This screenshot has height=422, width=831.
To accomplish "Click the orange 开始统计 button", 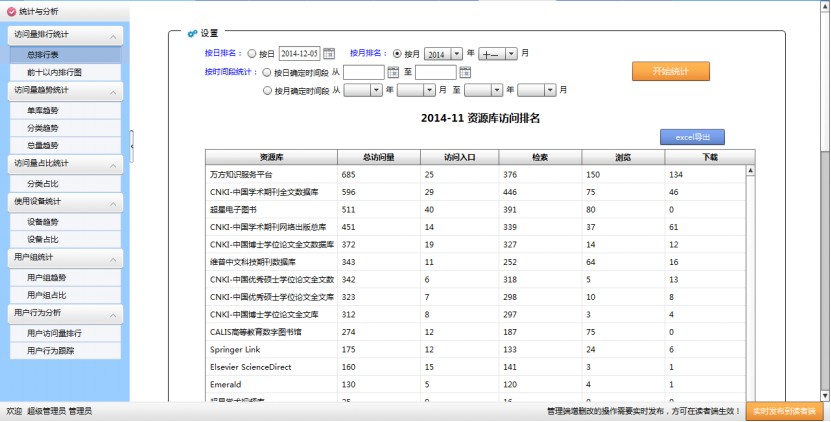I will point(670,71).
